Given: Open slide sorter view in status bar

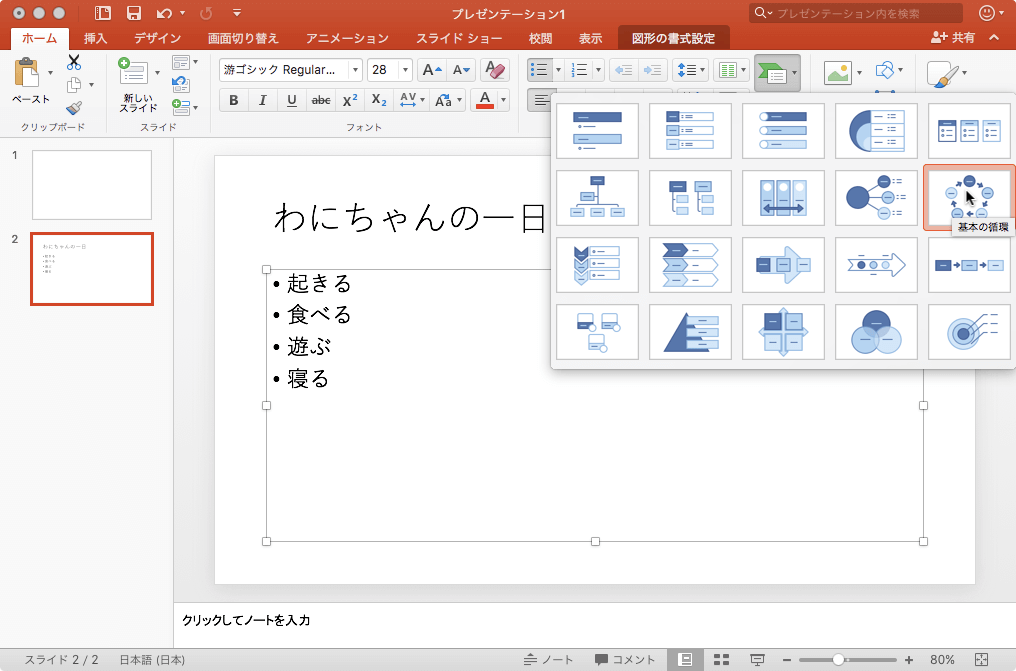Looking at the screenshot, I should coord(721,660).
